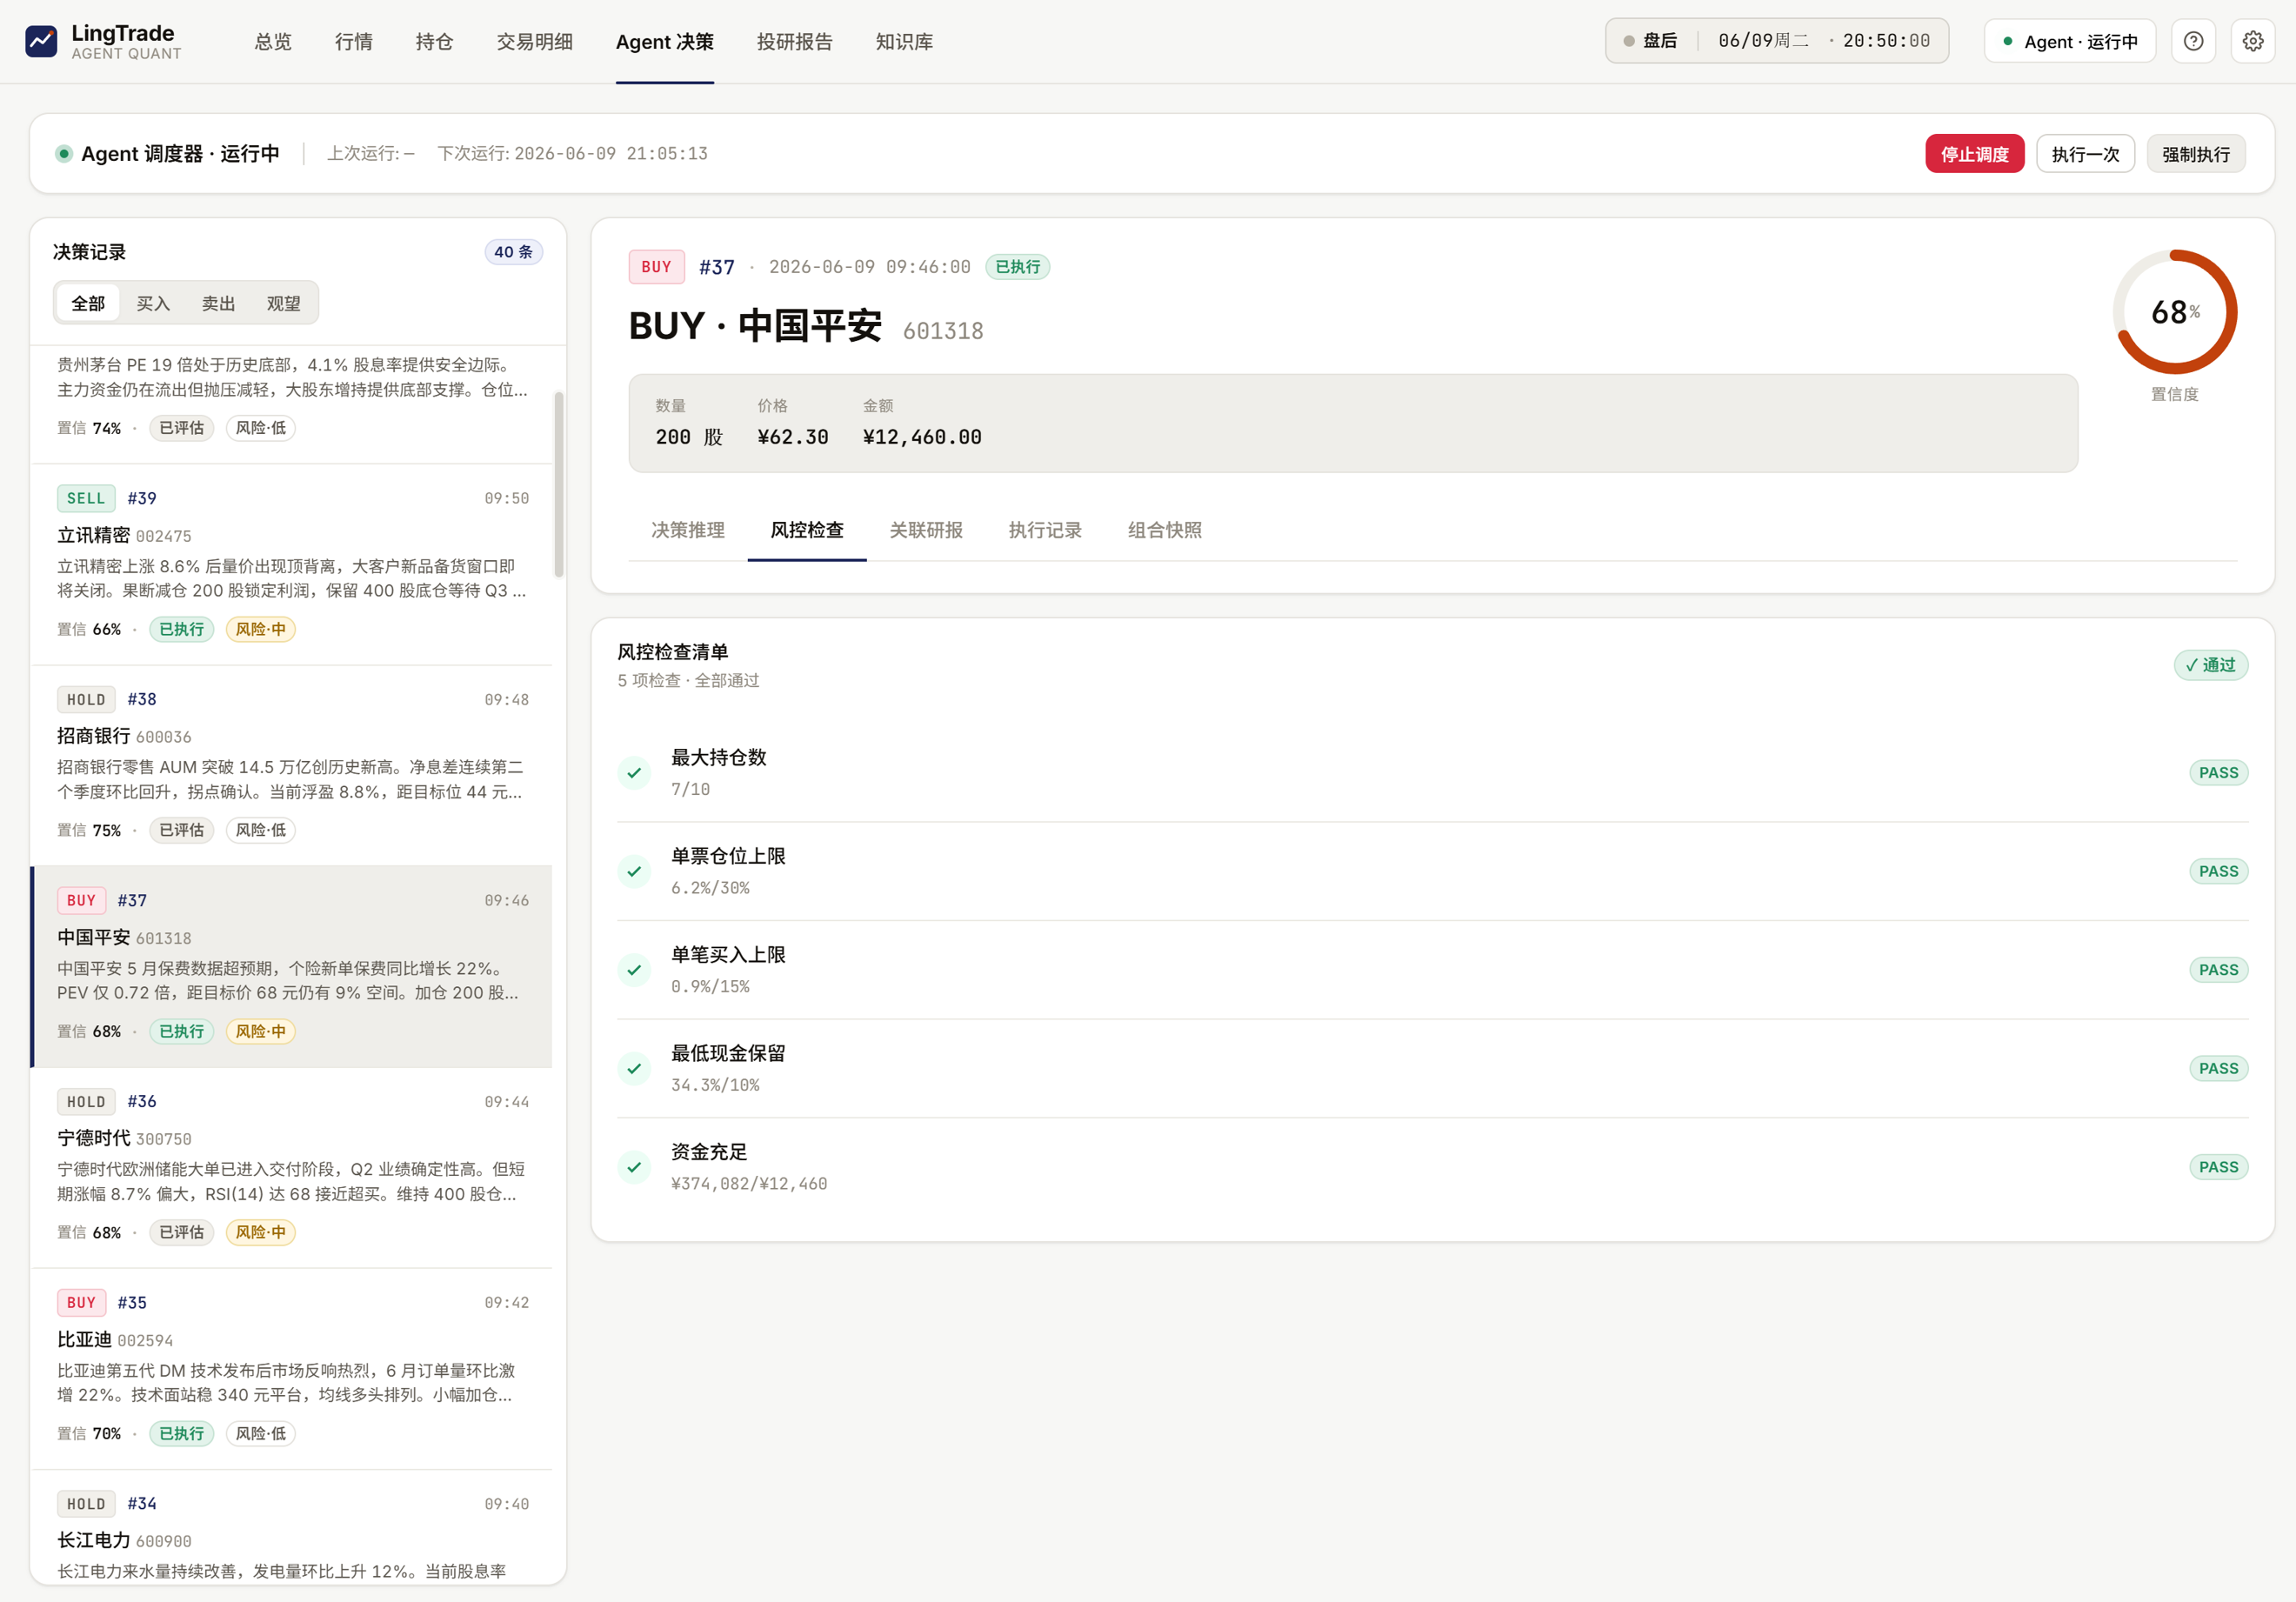This screenshot has width=2296, height=1602.
Task: Filter decisions by 观望
Action: tap(283, 303)
